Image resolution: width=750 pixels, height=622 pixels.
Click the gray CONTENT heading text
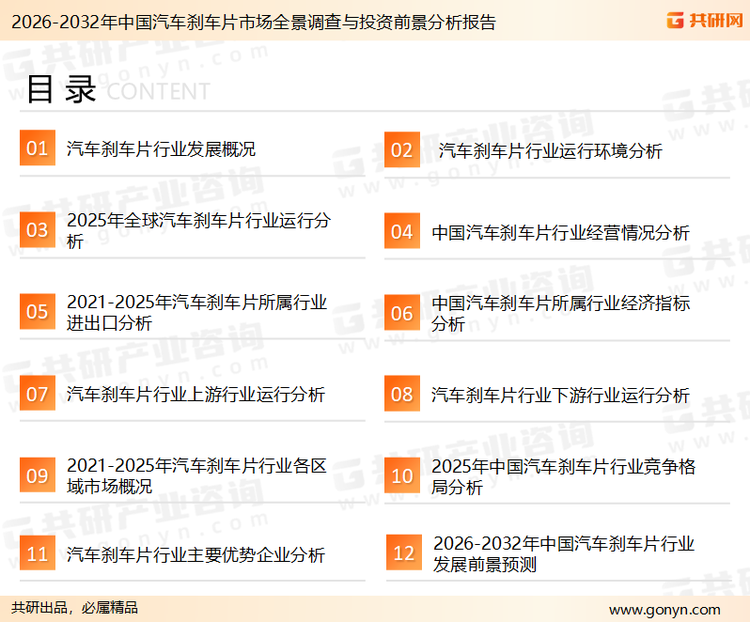coord(158,91)
